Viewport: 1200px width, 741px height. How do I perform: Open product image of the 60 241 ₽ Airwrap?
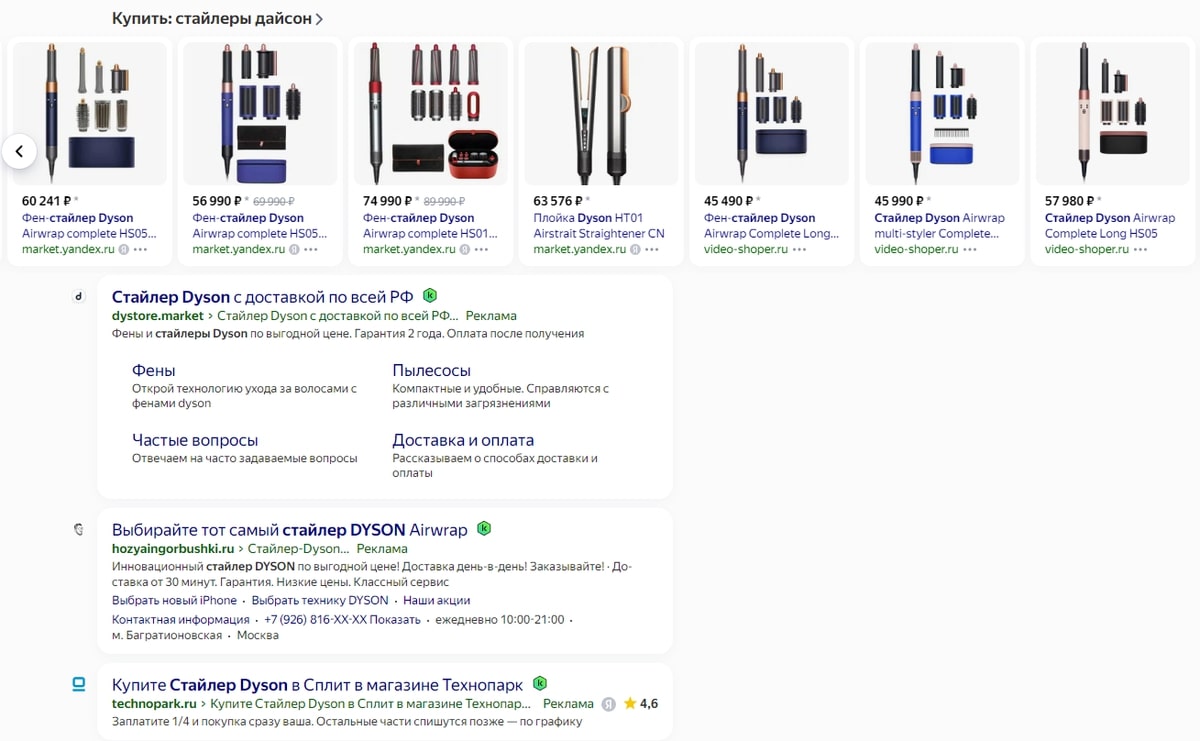pos(88,113)
